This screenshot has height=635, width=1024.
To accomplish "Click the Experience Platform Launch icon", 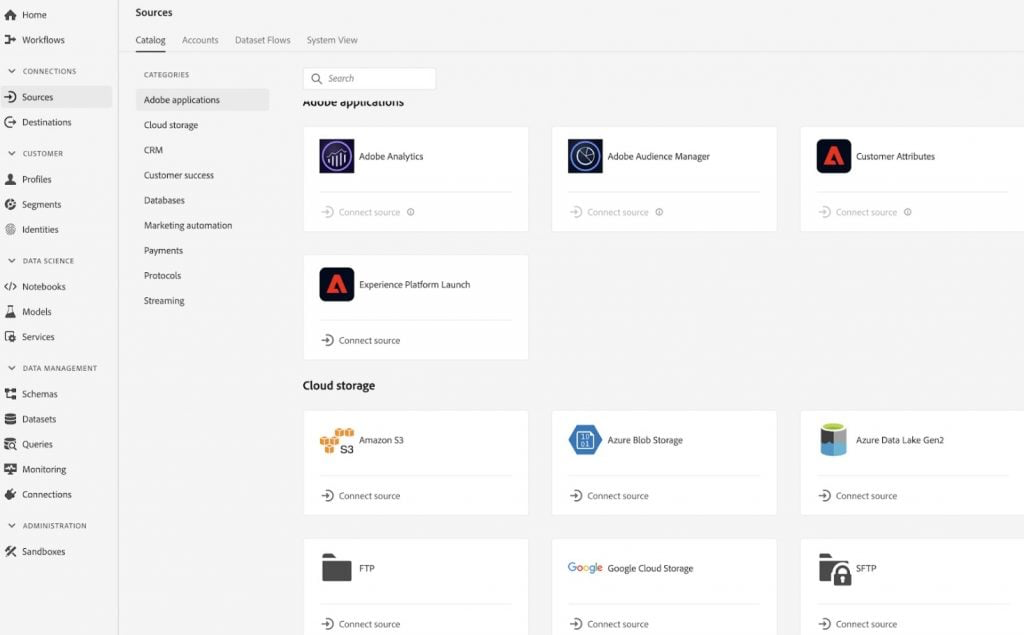I will (x=337, y=284).
